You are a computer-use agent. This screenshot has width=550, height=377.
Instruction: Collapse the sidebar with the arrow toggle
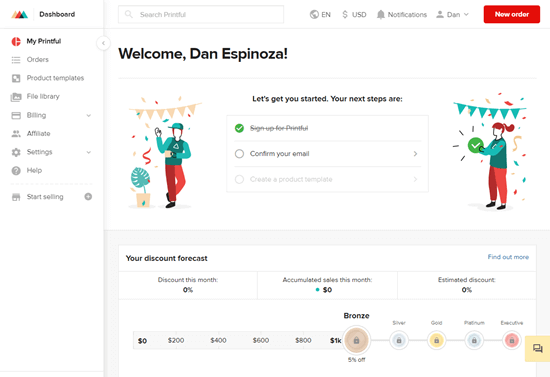pos(103,43)
